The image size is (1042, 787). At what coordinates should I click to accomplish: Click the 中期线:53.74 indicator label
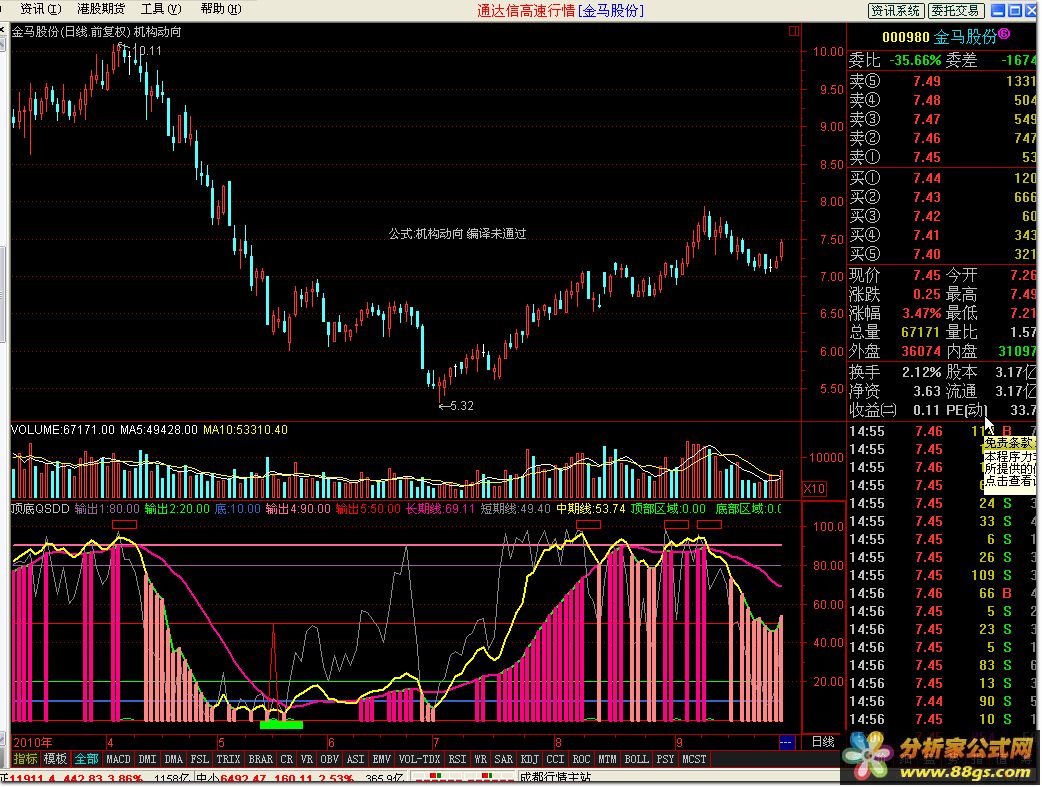[x=591, y=508]
